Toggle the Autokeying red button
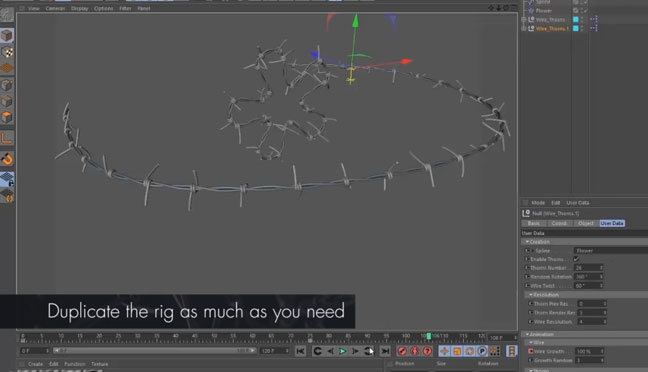The width and height of the screenshot is (648, 372). 415,351
